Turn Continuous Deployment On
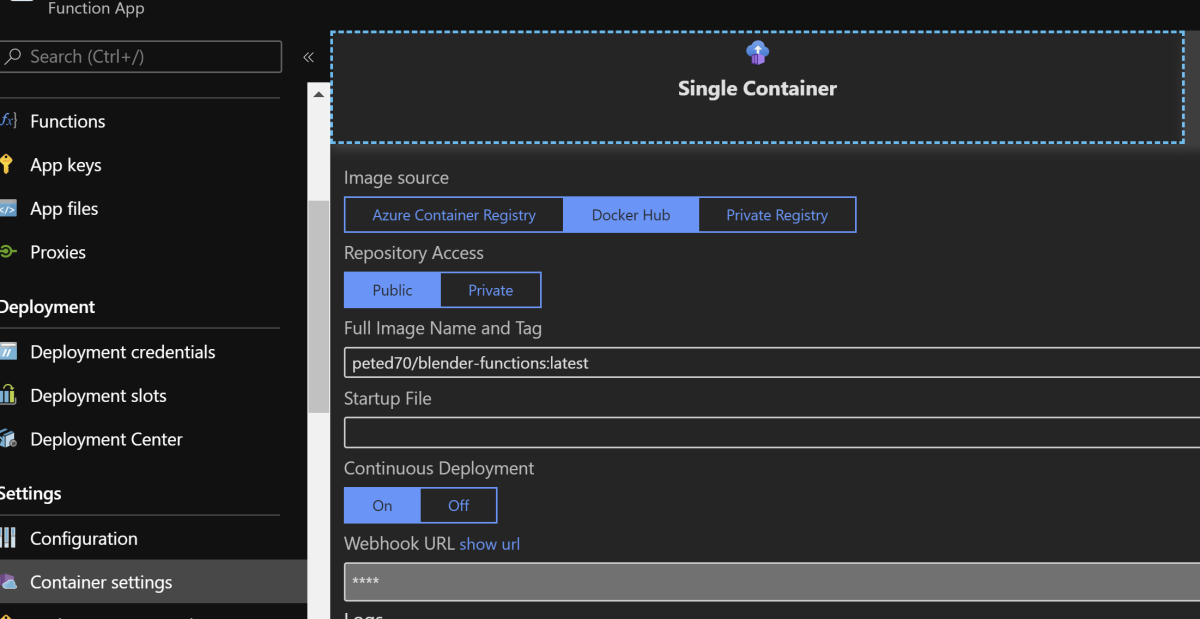1200x619 pixels. [x=382, y=505]
